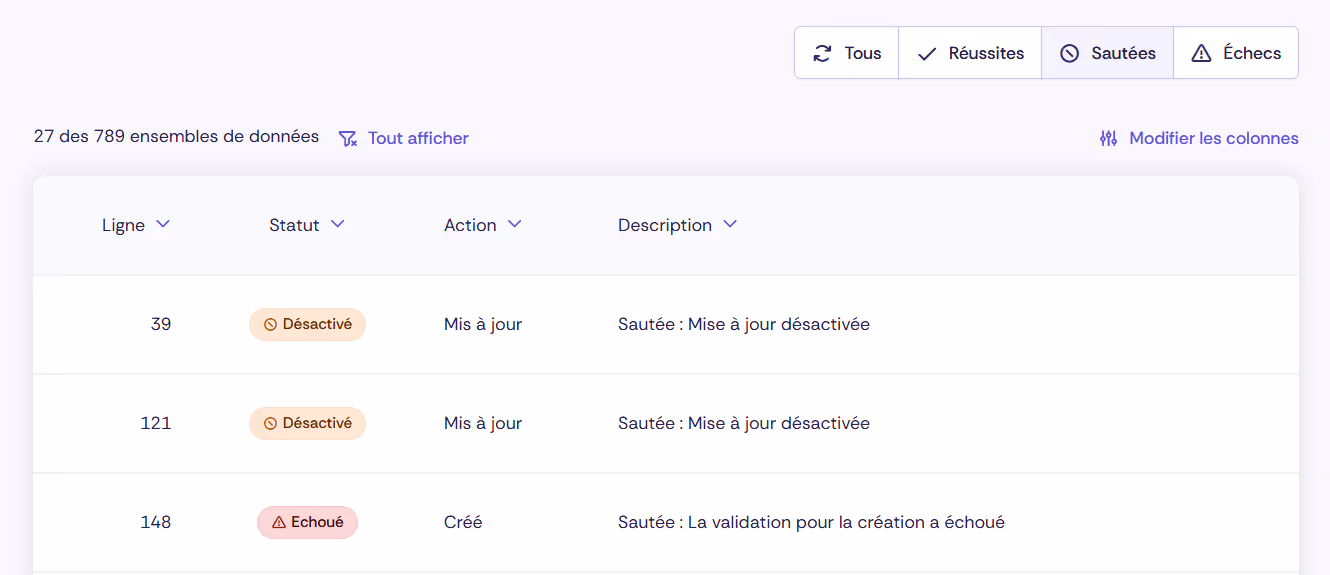Click the Tout afficher link

point(418,138)
